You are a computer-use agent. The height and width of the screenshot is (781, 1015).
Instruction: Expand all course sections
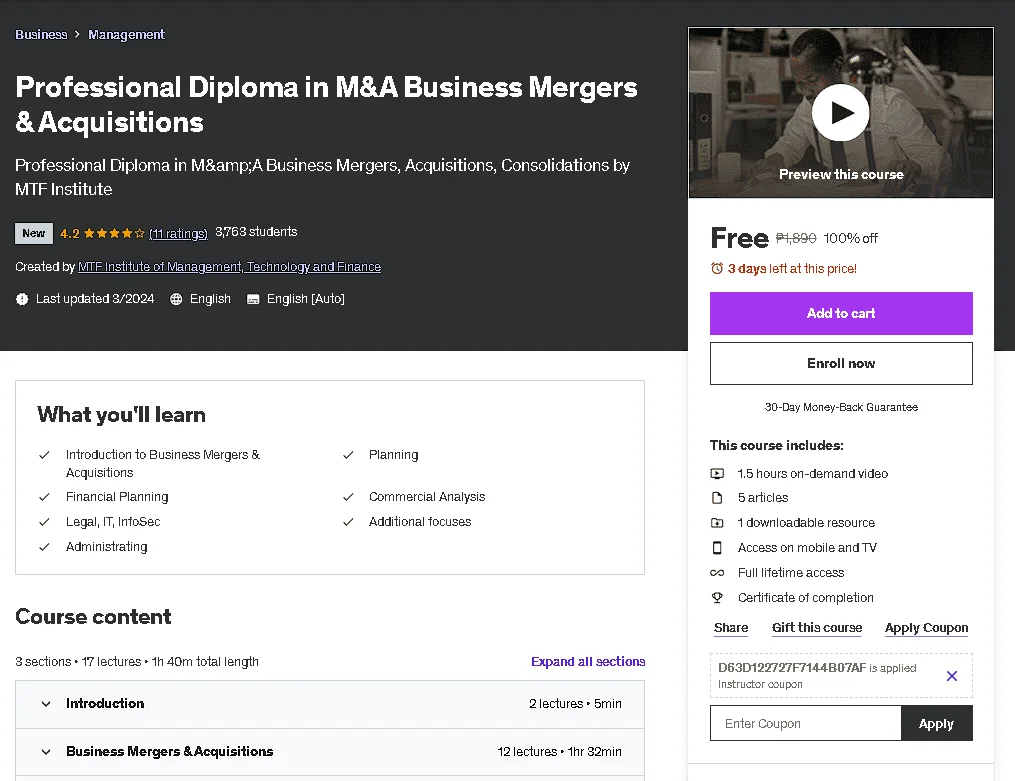588,661
